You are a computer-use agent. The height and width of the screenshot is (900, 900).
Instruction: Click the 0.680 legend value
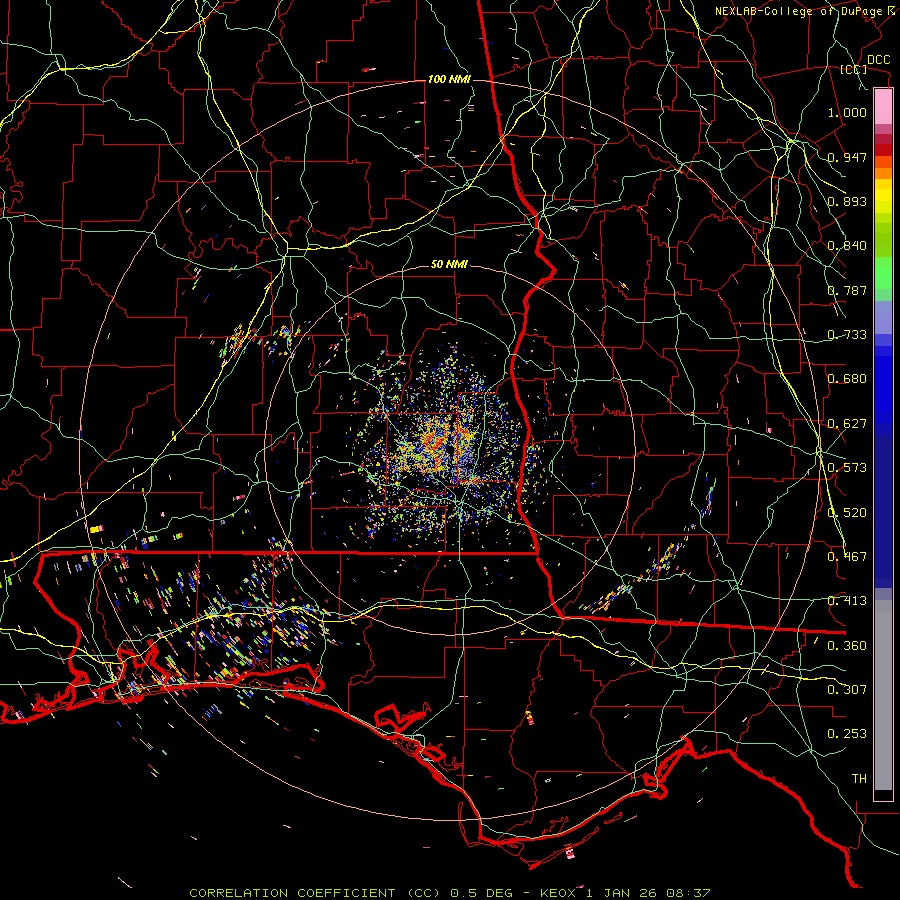[847, 379]
